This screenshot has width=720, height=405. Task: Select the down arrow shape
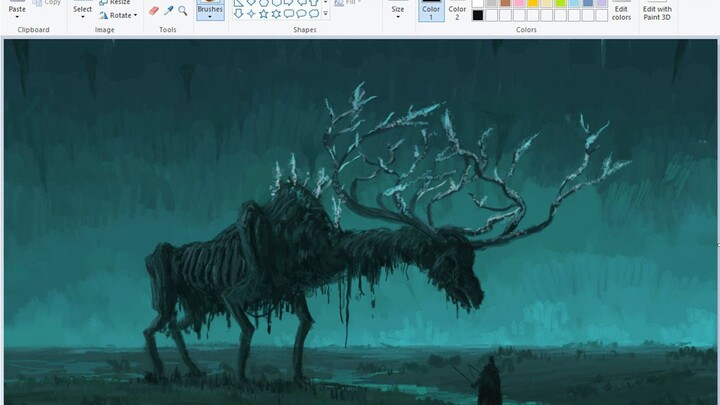coord(238,14)
